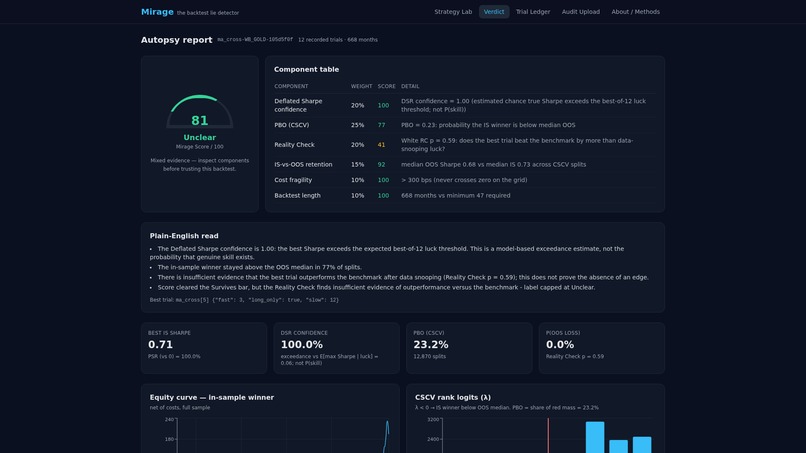Click the Best trial ma_cross[5] parameters line
The height and width of the screenshot is (453, 806).
(244, 300)
